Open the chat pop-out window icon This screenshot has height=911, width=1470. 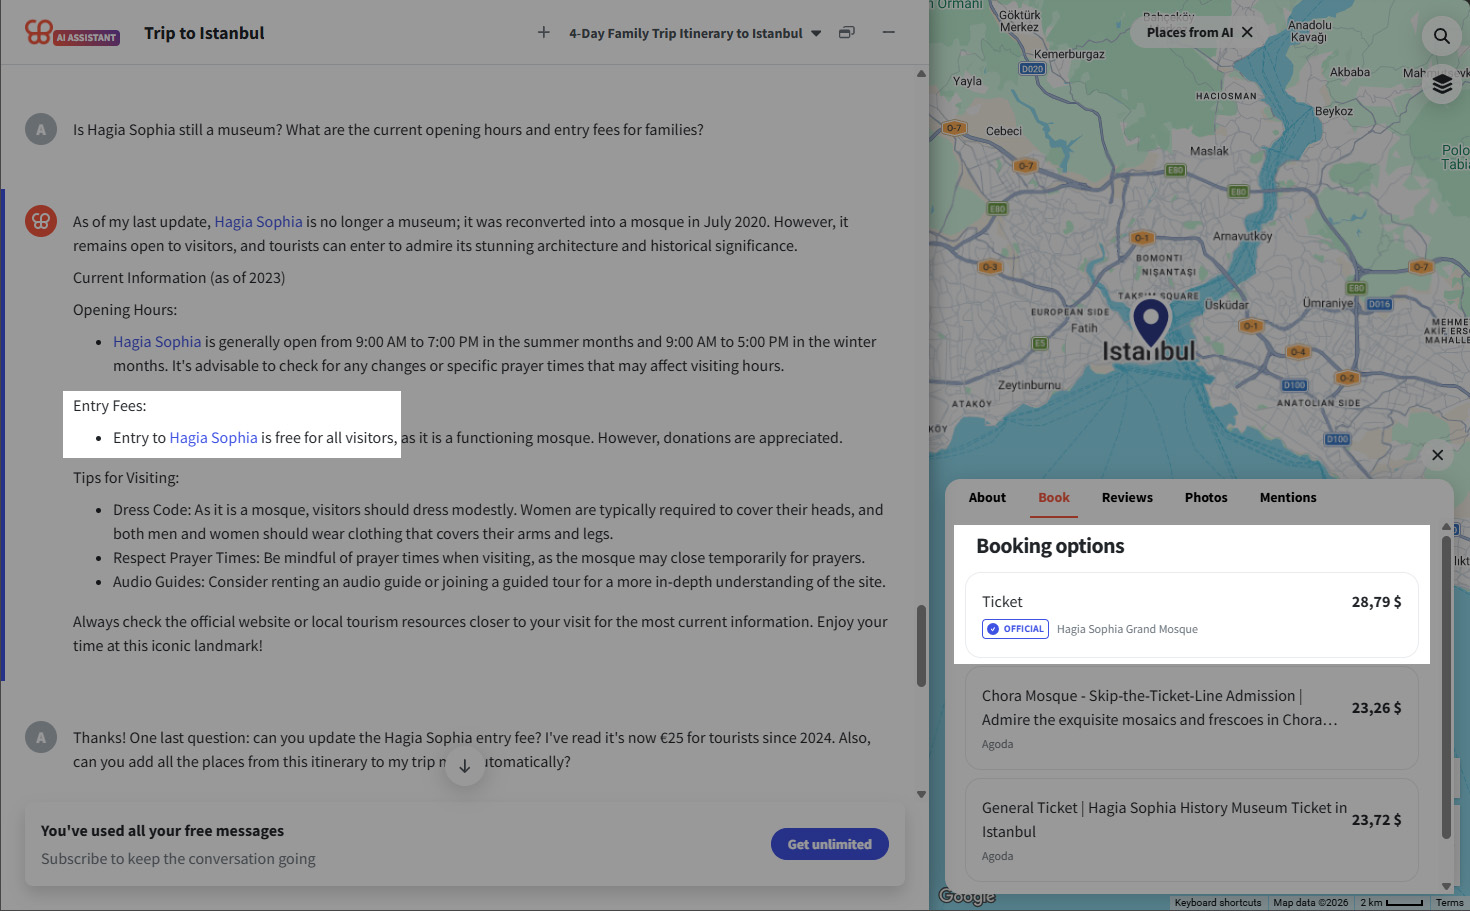click(847, 32)
